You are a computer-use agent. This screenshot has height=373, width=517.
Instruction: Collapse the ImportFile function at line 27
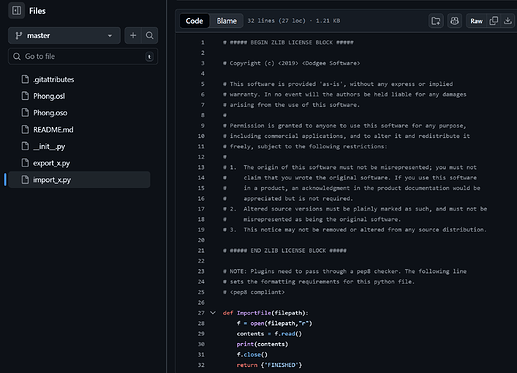pos(213,313)
